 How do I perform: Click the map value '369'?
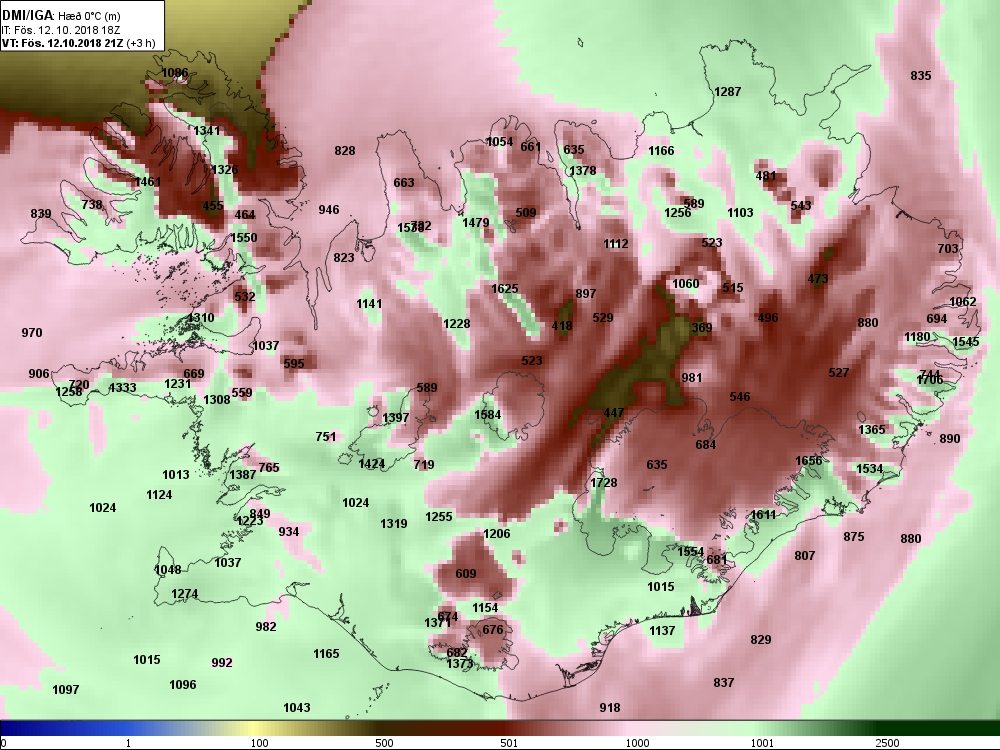point(702,328)
